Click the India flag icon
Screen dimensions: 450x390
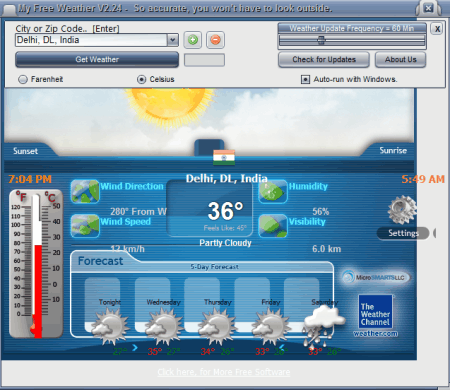click(x=224, y=157)
